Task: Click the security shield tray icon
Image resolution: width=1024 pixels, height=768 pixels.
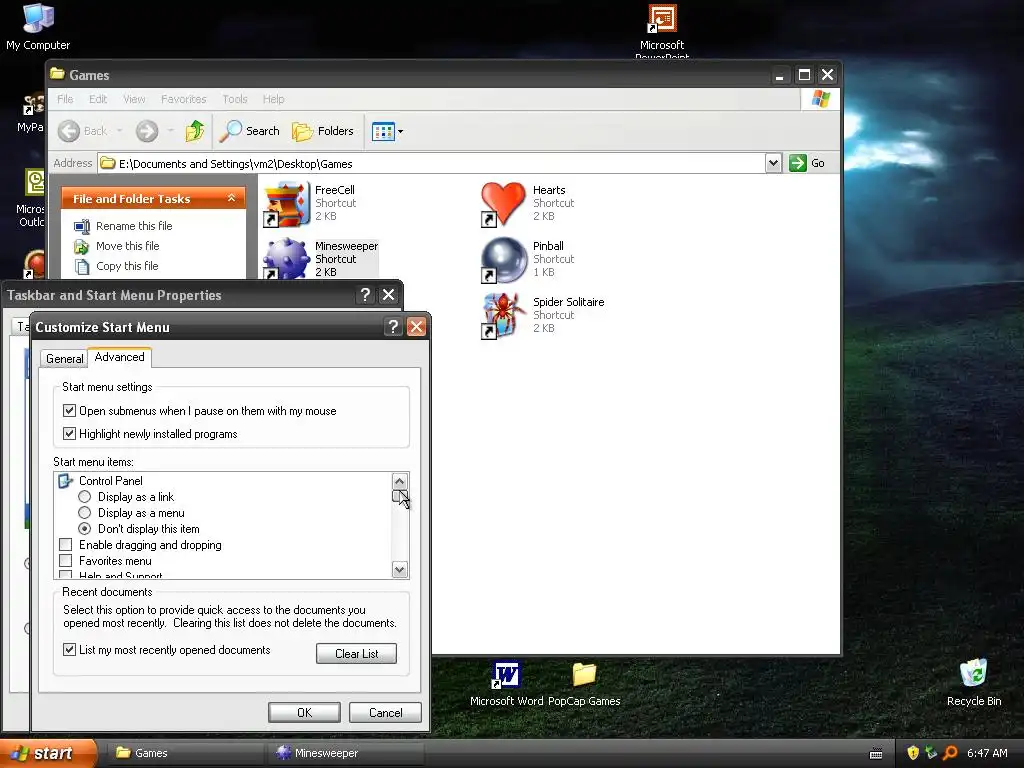Action: click(913, 753)
